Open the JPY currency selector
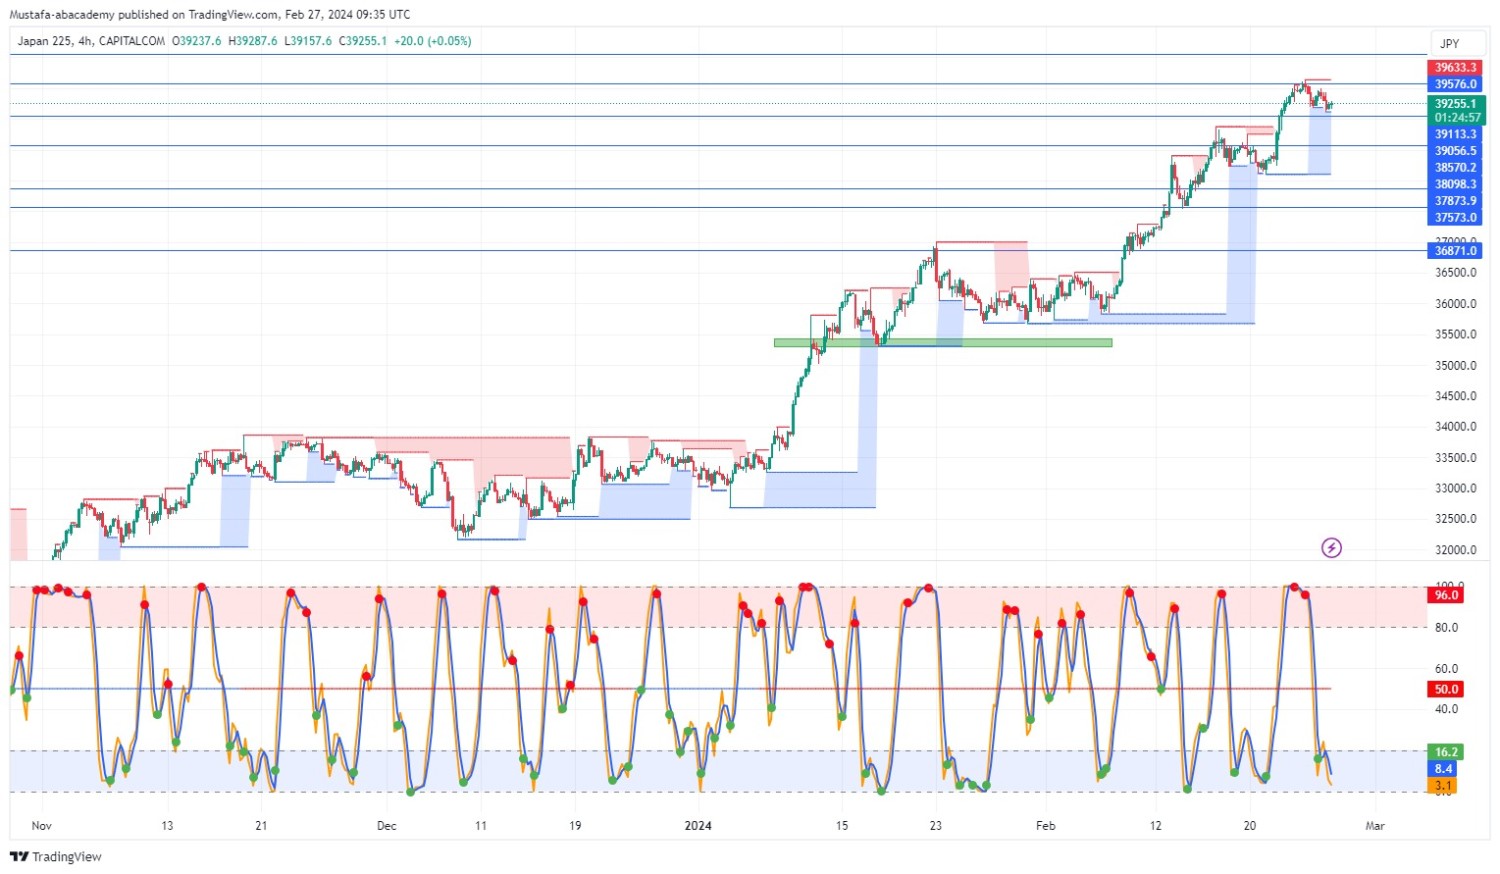 1457,44
